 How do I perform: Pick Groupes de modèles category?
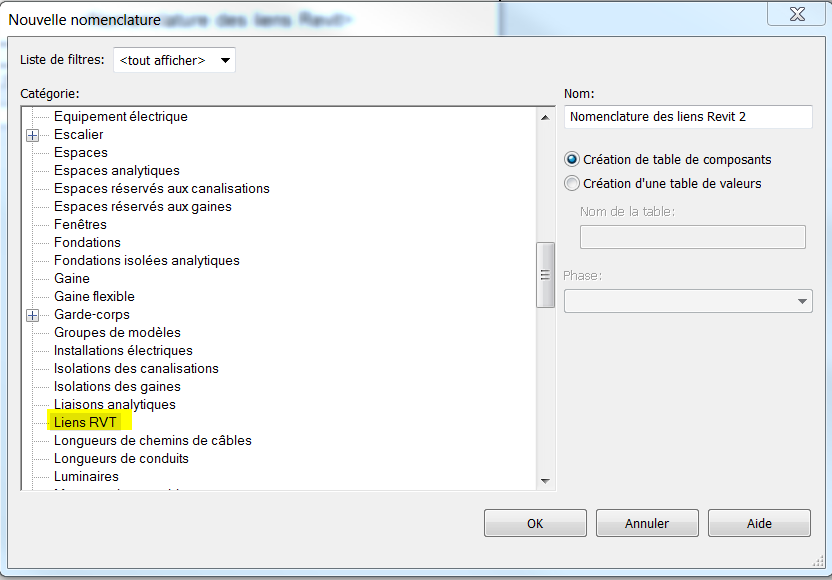coord(117,333)
